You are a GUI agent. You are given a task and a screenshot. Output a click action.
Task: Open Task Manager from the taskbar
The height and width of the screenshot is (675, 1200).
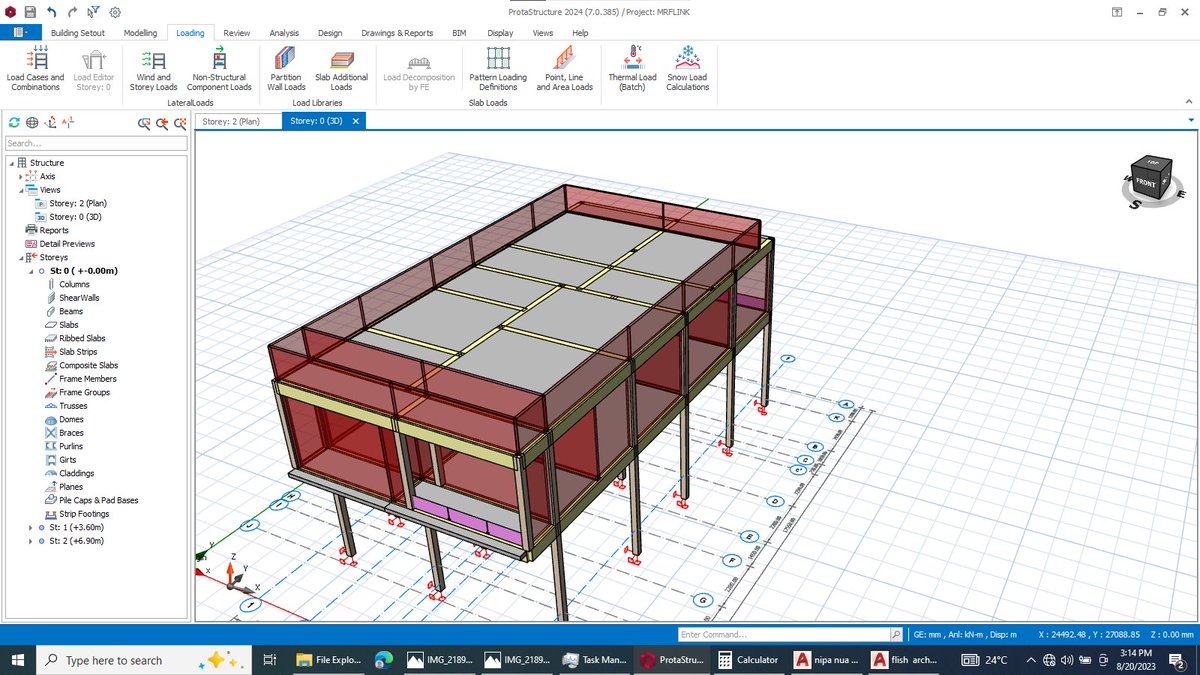595,660
